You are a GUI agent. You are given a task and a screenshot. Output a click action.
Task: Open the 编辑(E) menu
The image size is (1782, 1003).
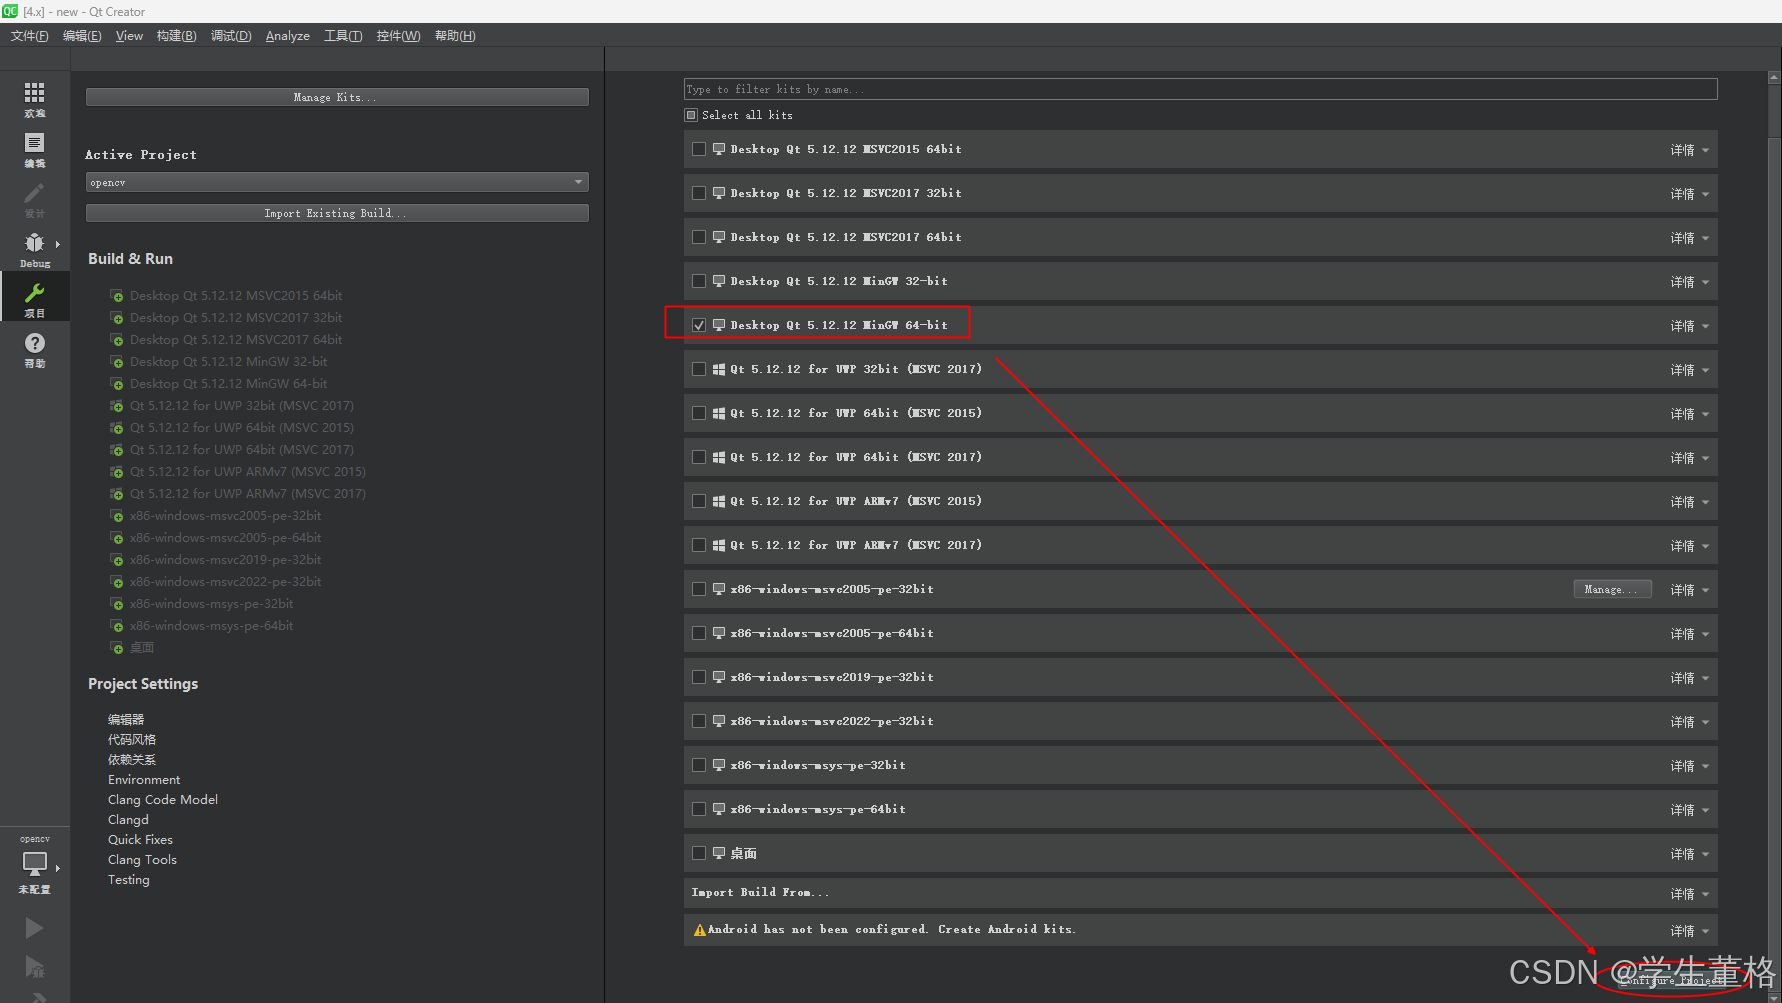point(82,36)
